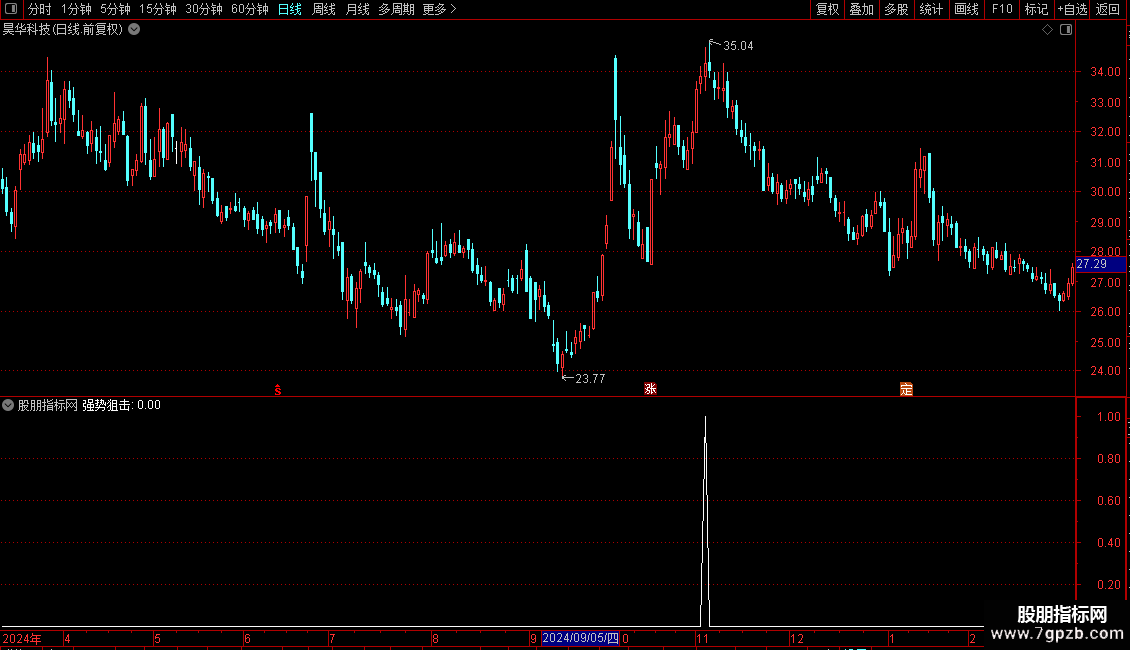Select the 1分钟 period

[x=76, y=9]
